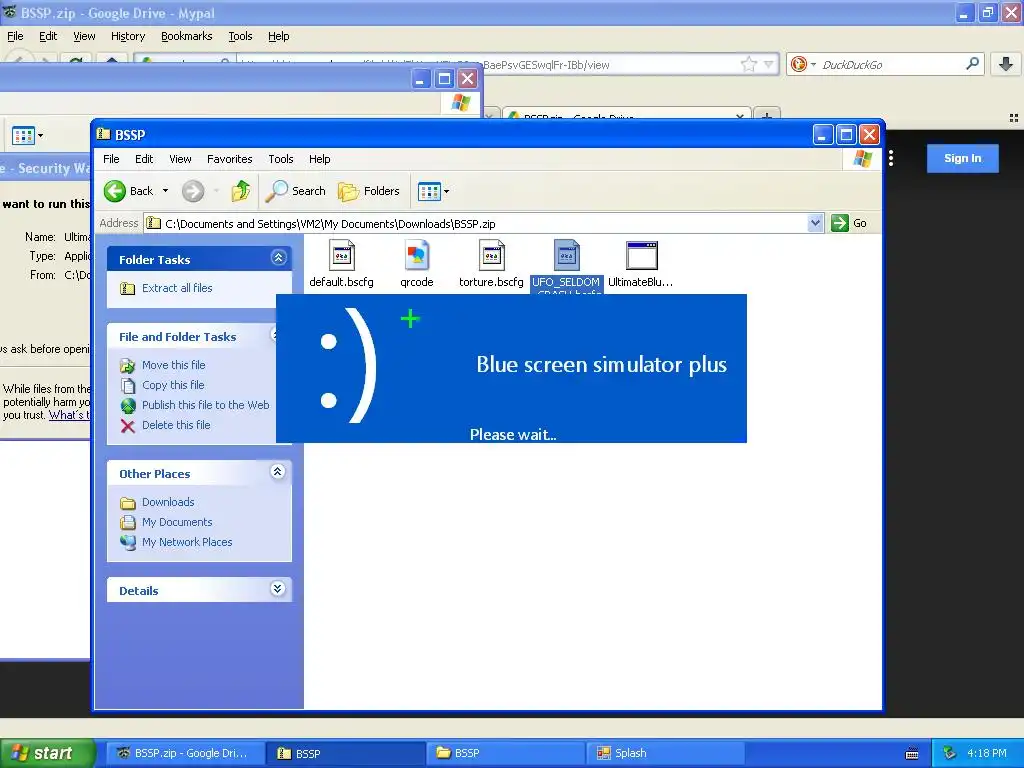Open Mypal downloads arrow button

tap(1006, 64)
